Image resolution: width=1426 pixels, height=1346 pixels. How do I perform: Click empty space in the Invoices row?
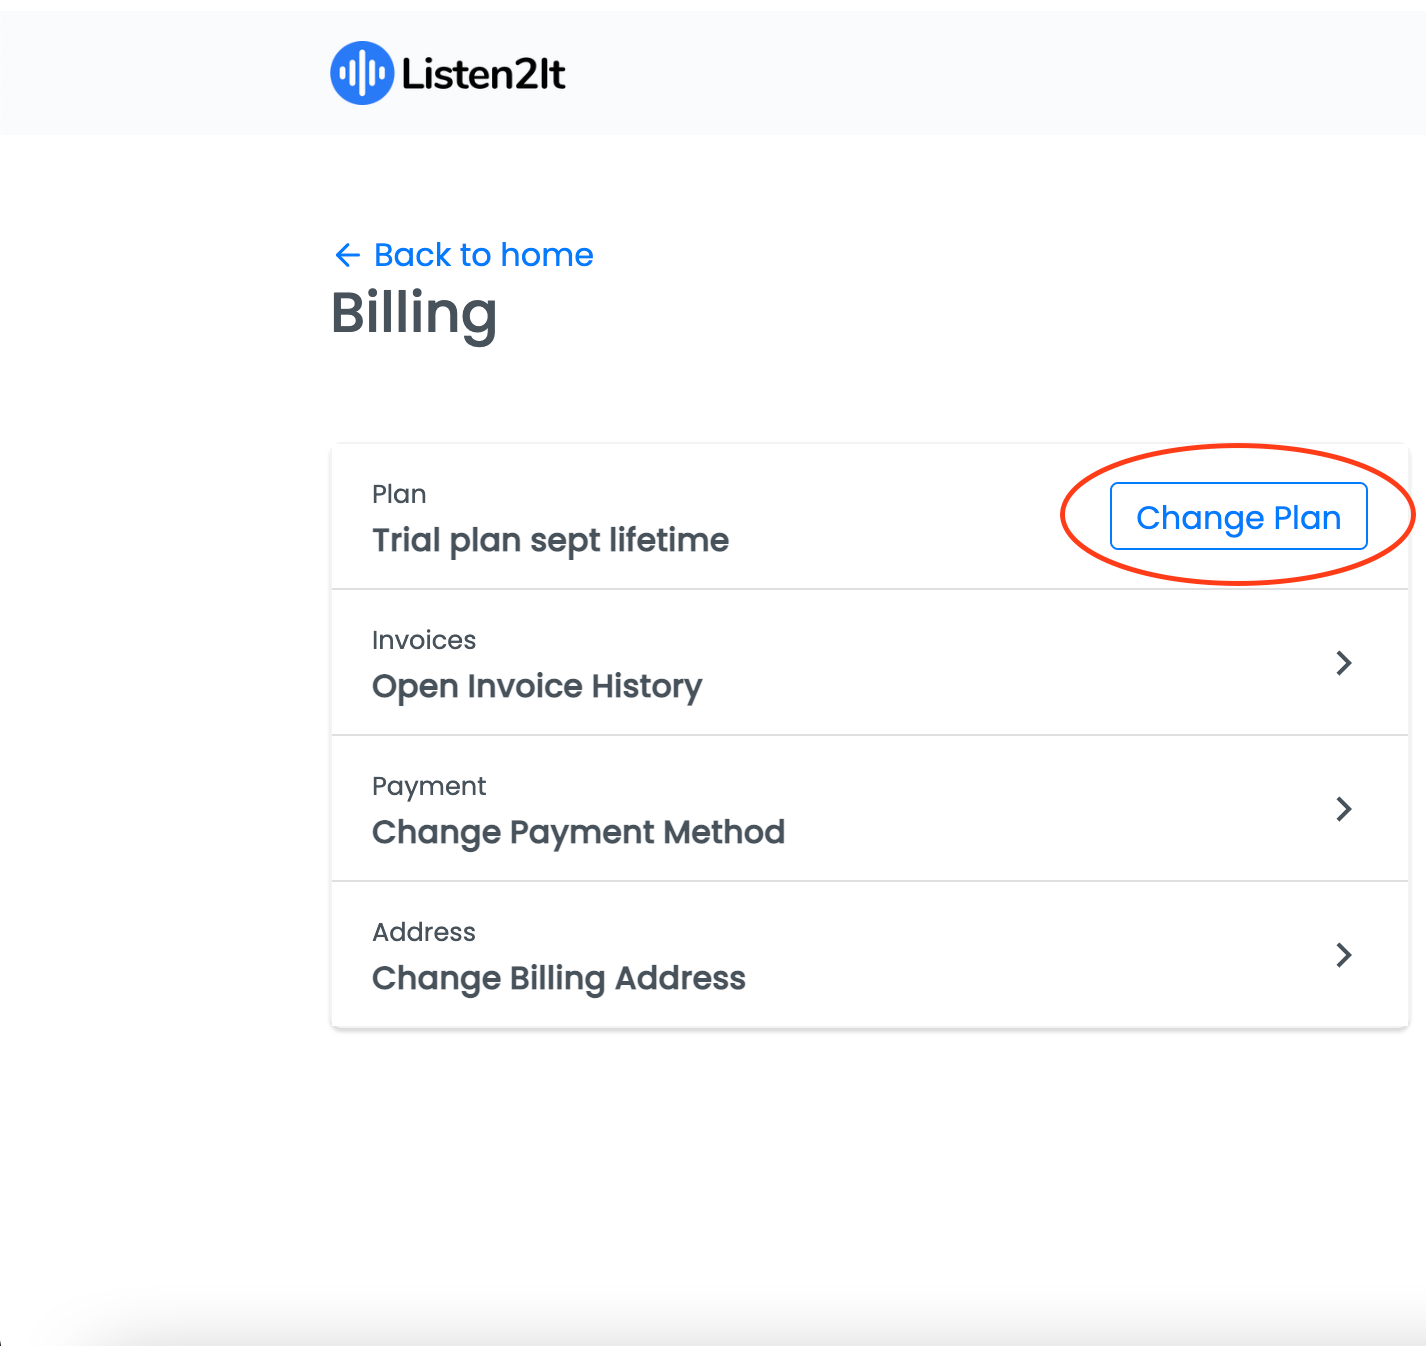(1000, 663)
